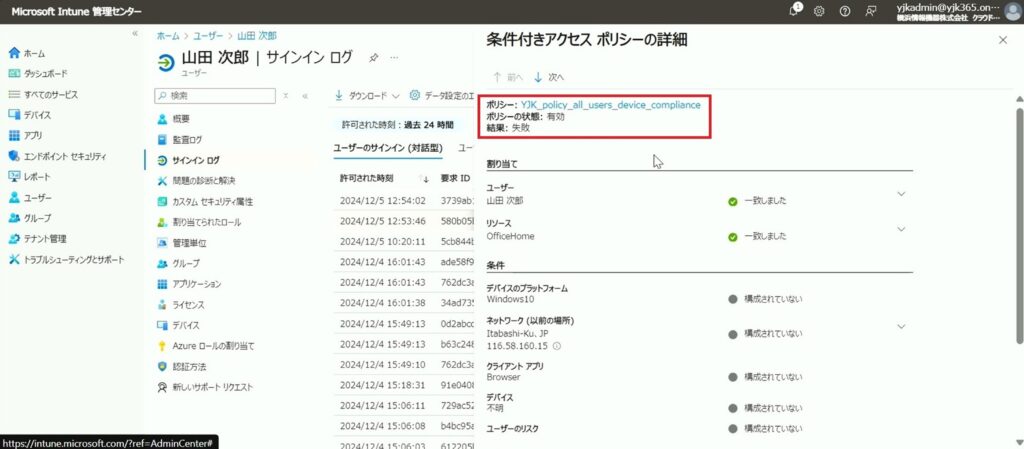Open エンドポイント セキュリティ in left navigation
1024x449 pixels.
pyautogui.click(x=57, y=157)
